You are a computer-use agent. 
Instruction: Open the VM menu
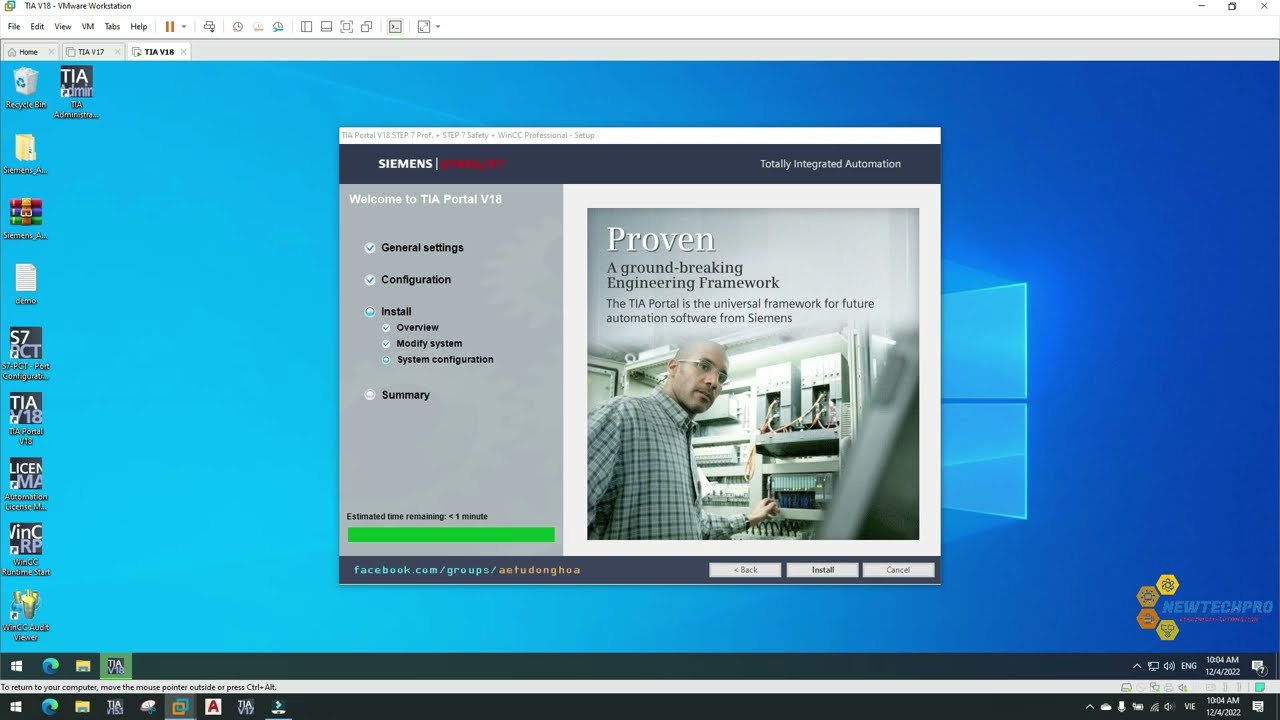tap(88, 27)
